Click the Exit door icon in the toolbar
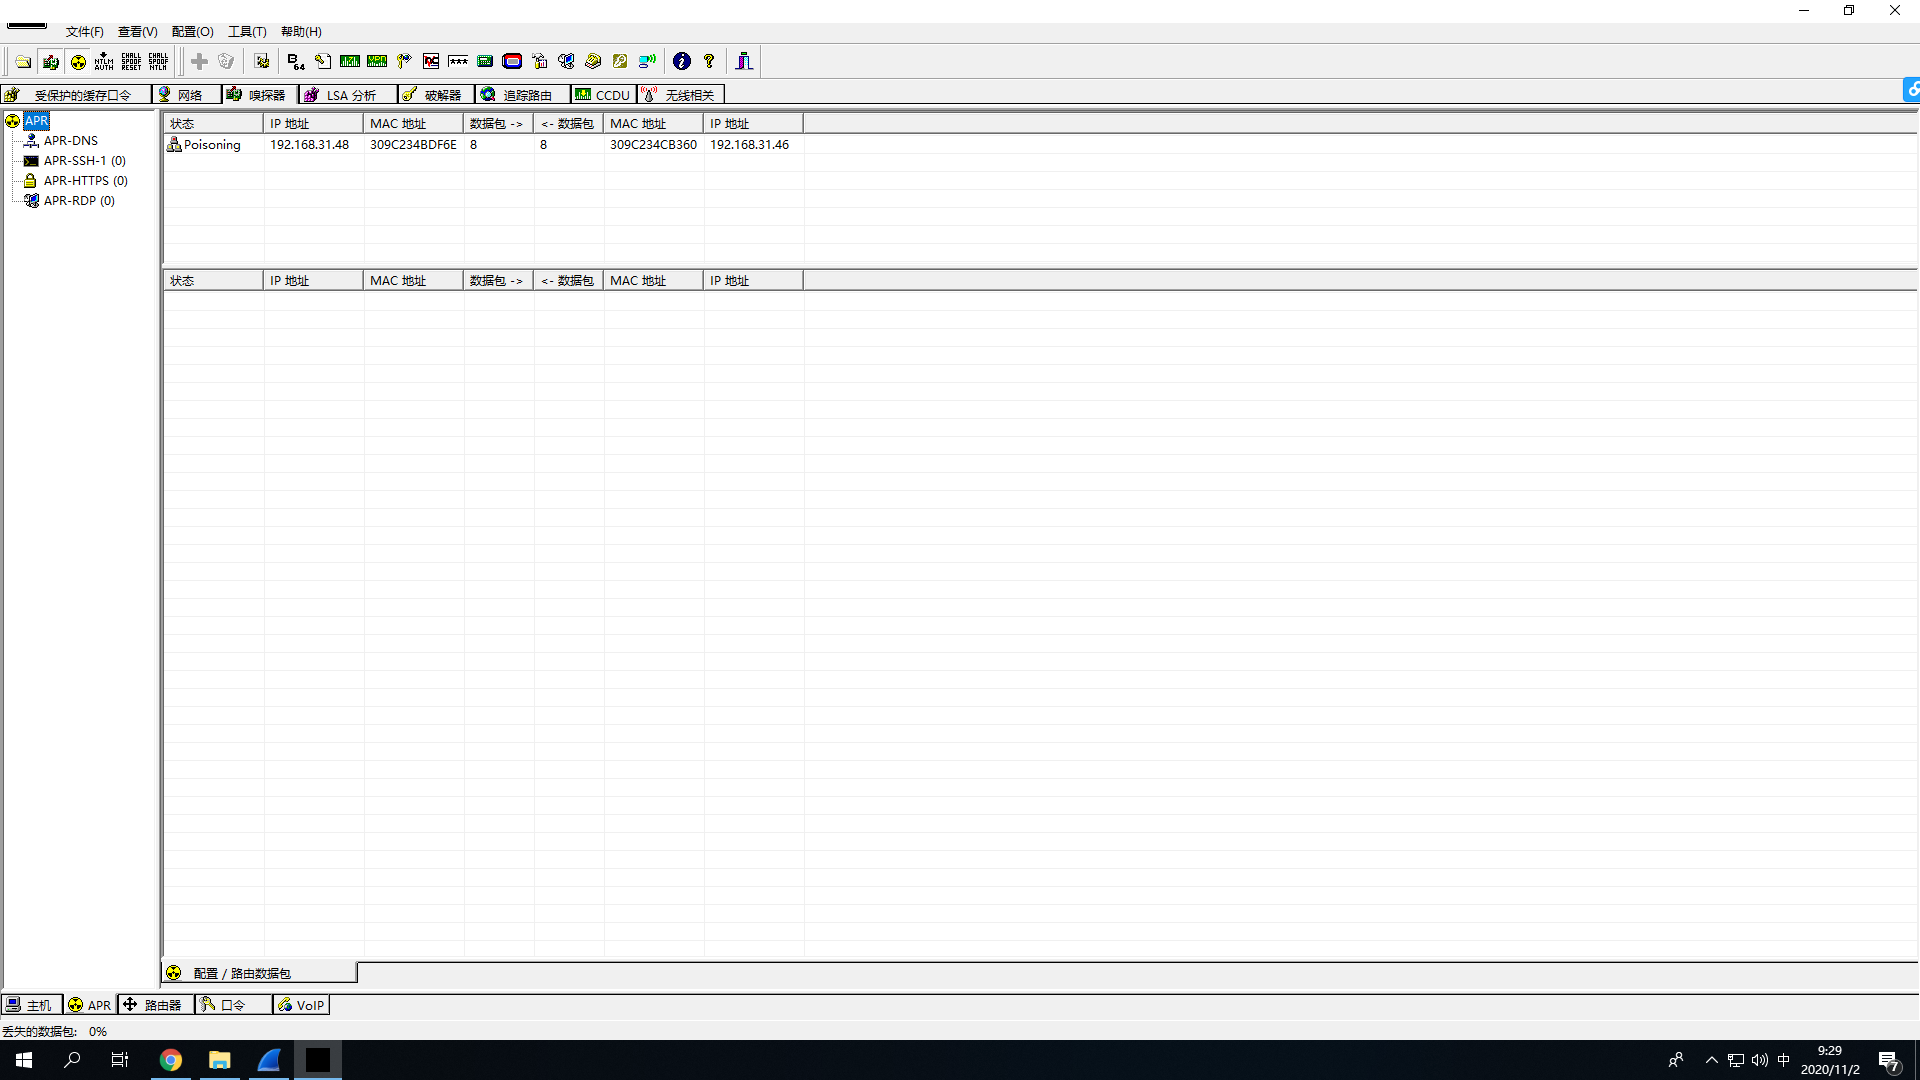Screen dimensions: 1920x1080 tap(744, 62)
